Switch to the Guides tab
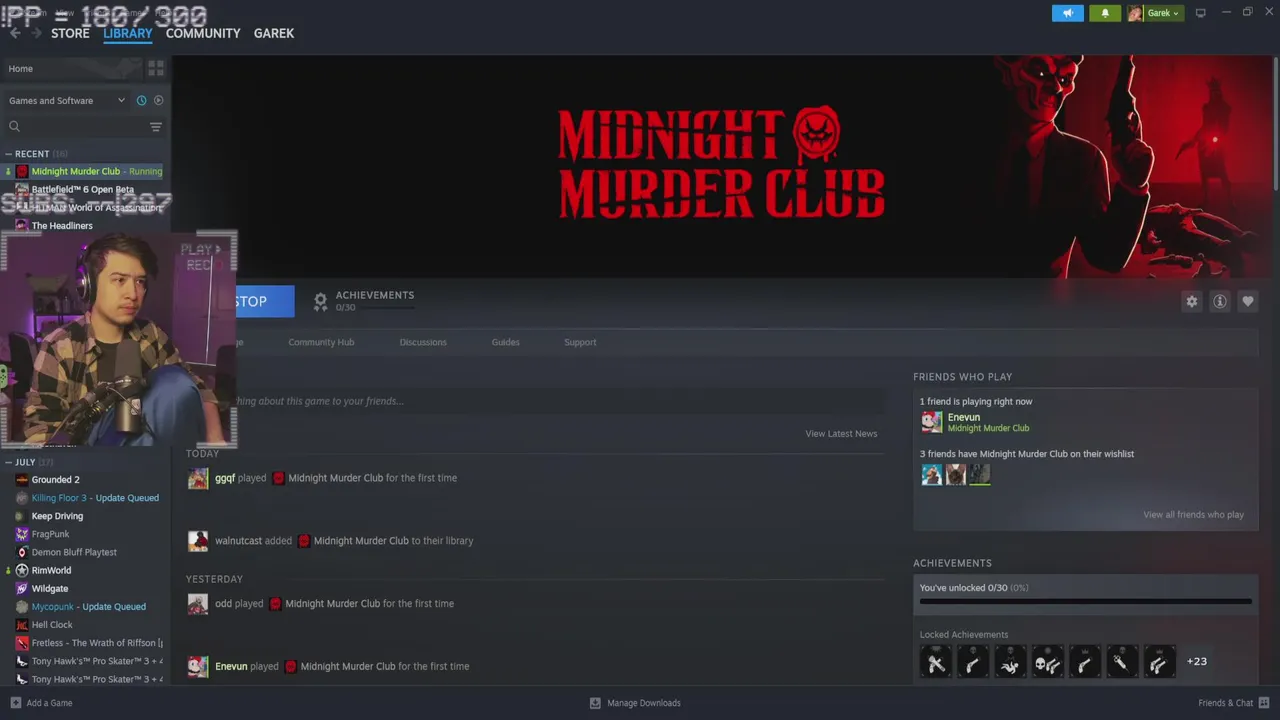This screenshot has width=1280, height=720. click(505, 342)
